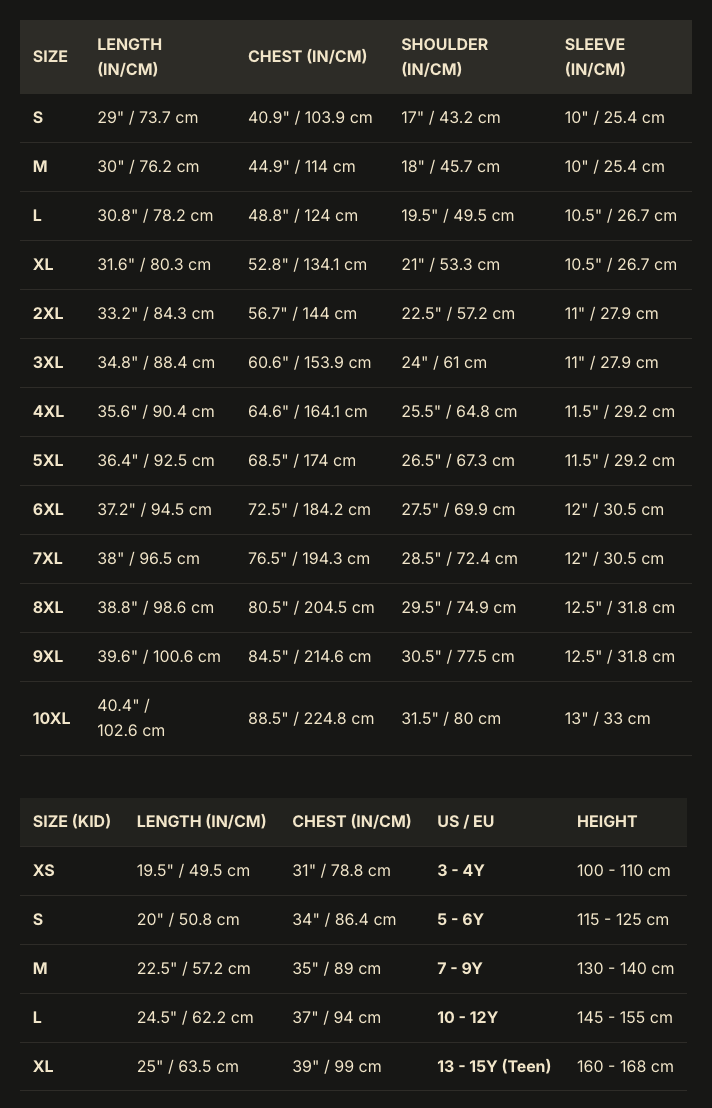Click the HEIGHT column header
Viewport: 712px width, 1108px height.
(607, 821)
